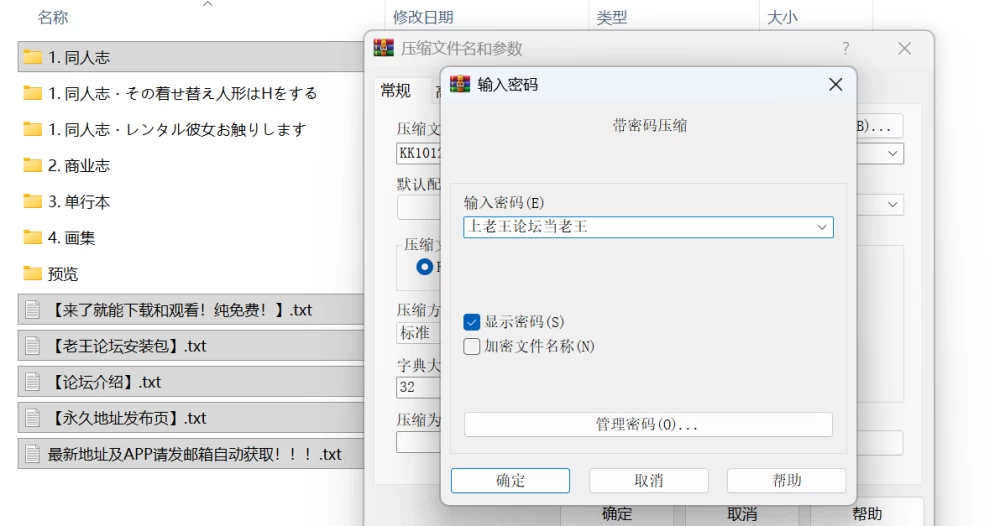1000x526 pixels.
Task: Click 帮助 in the 输入密码 dialog
Action: click(786, 481)
